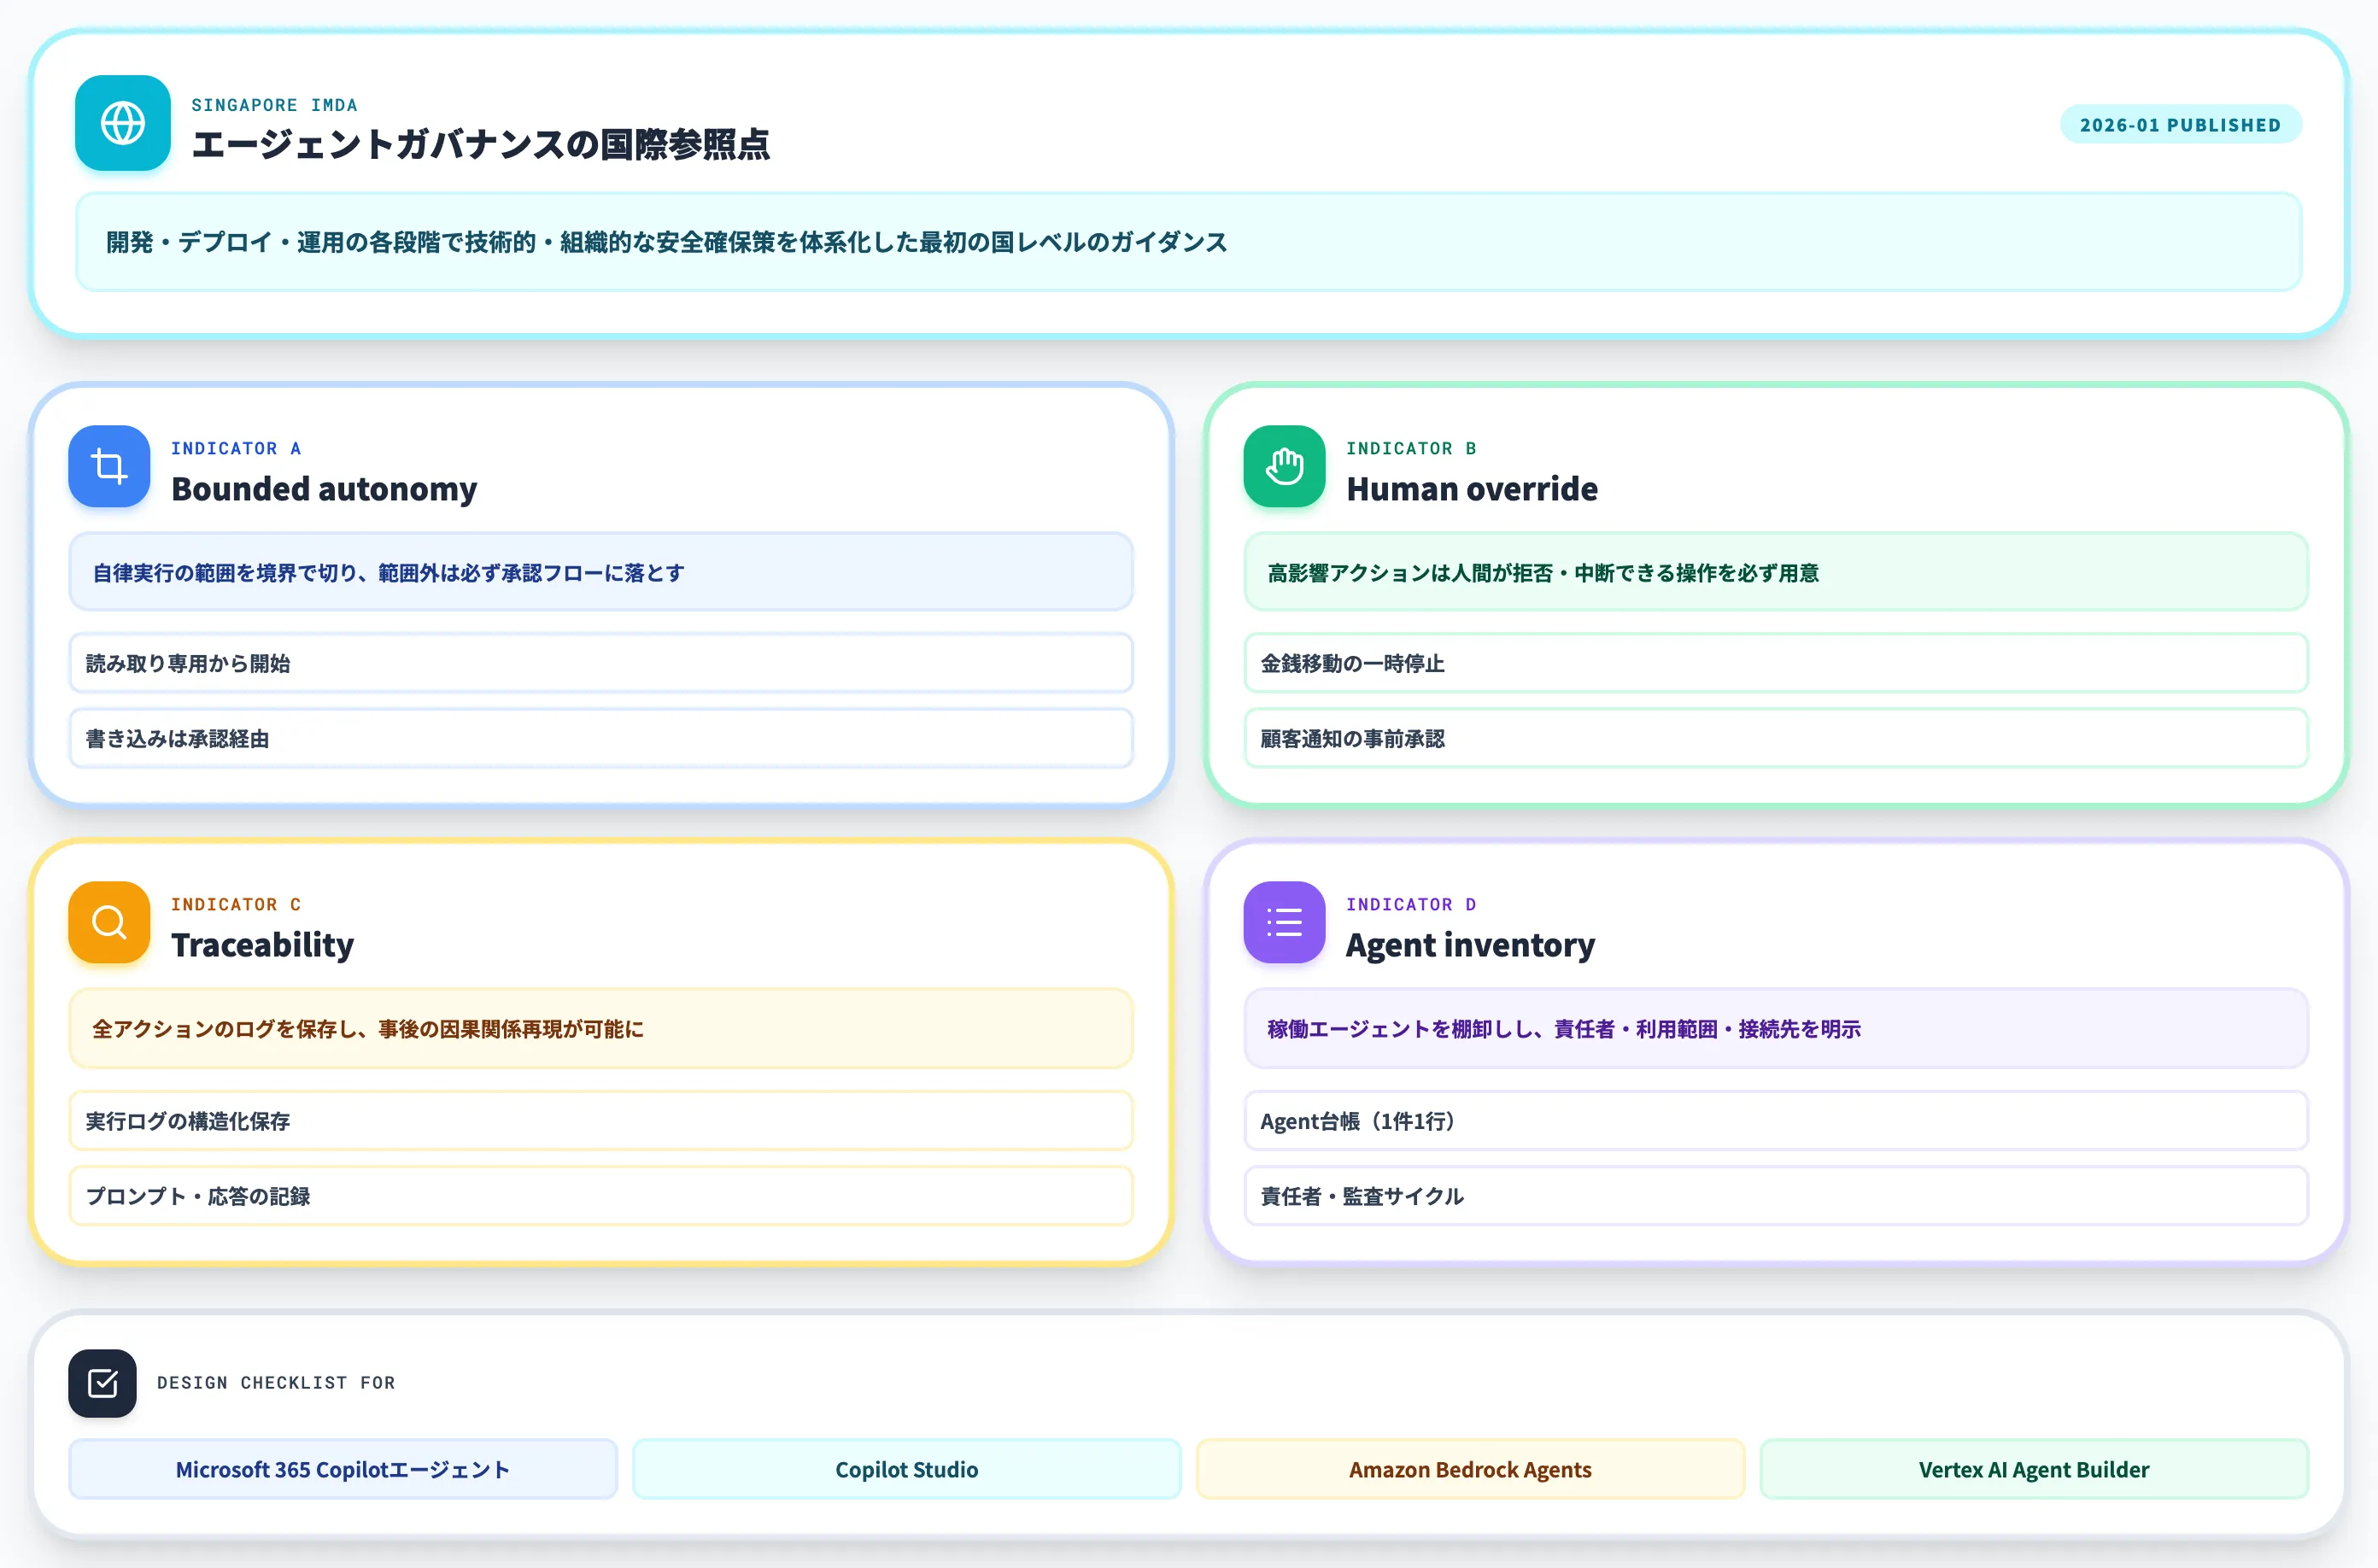Click the 金銭移動の一時停止 item
Viewport: 2378px width, 1568px height.
[x=1776, y=663]
